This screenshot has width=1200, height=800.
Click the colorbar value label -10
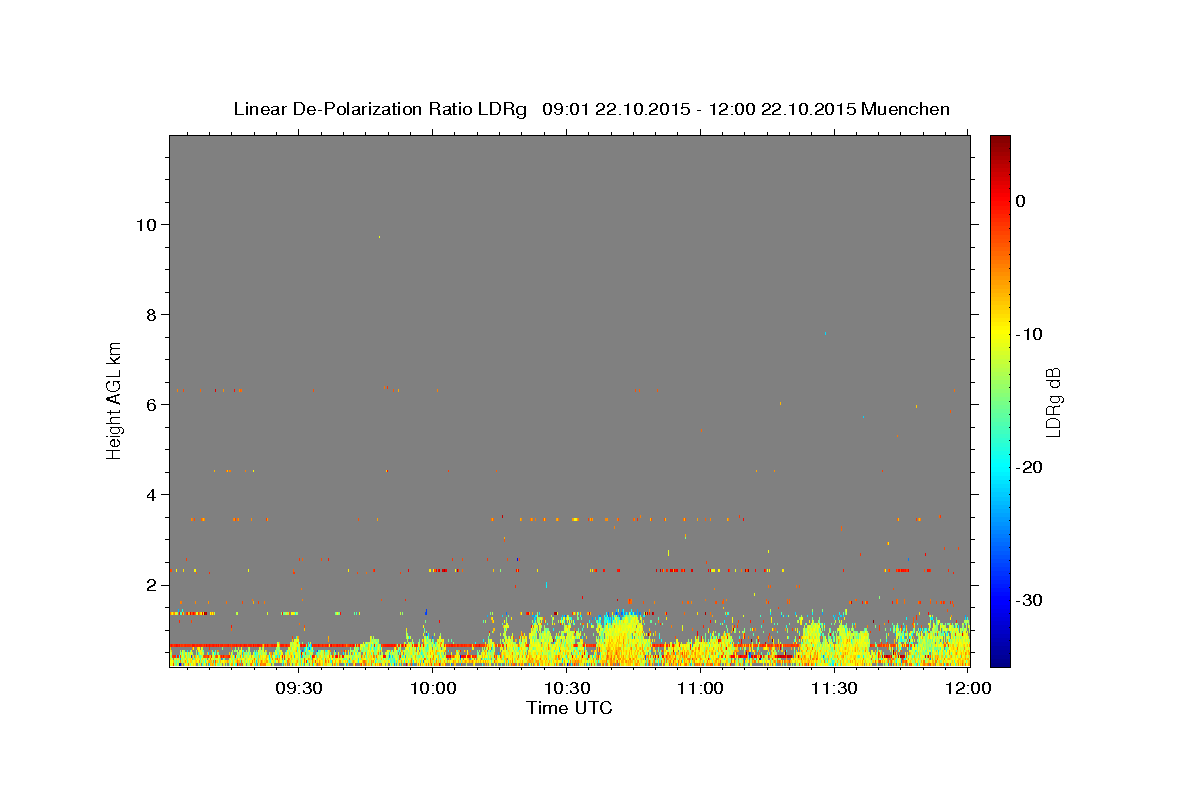[1029, 334]
